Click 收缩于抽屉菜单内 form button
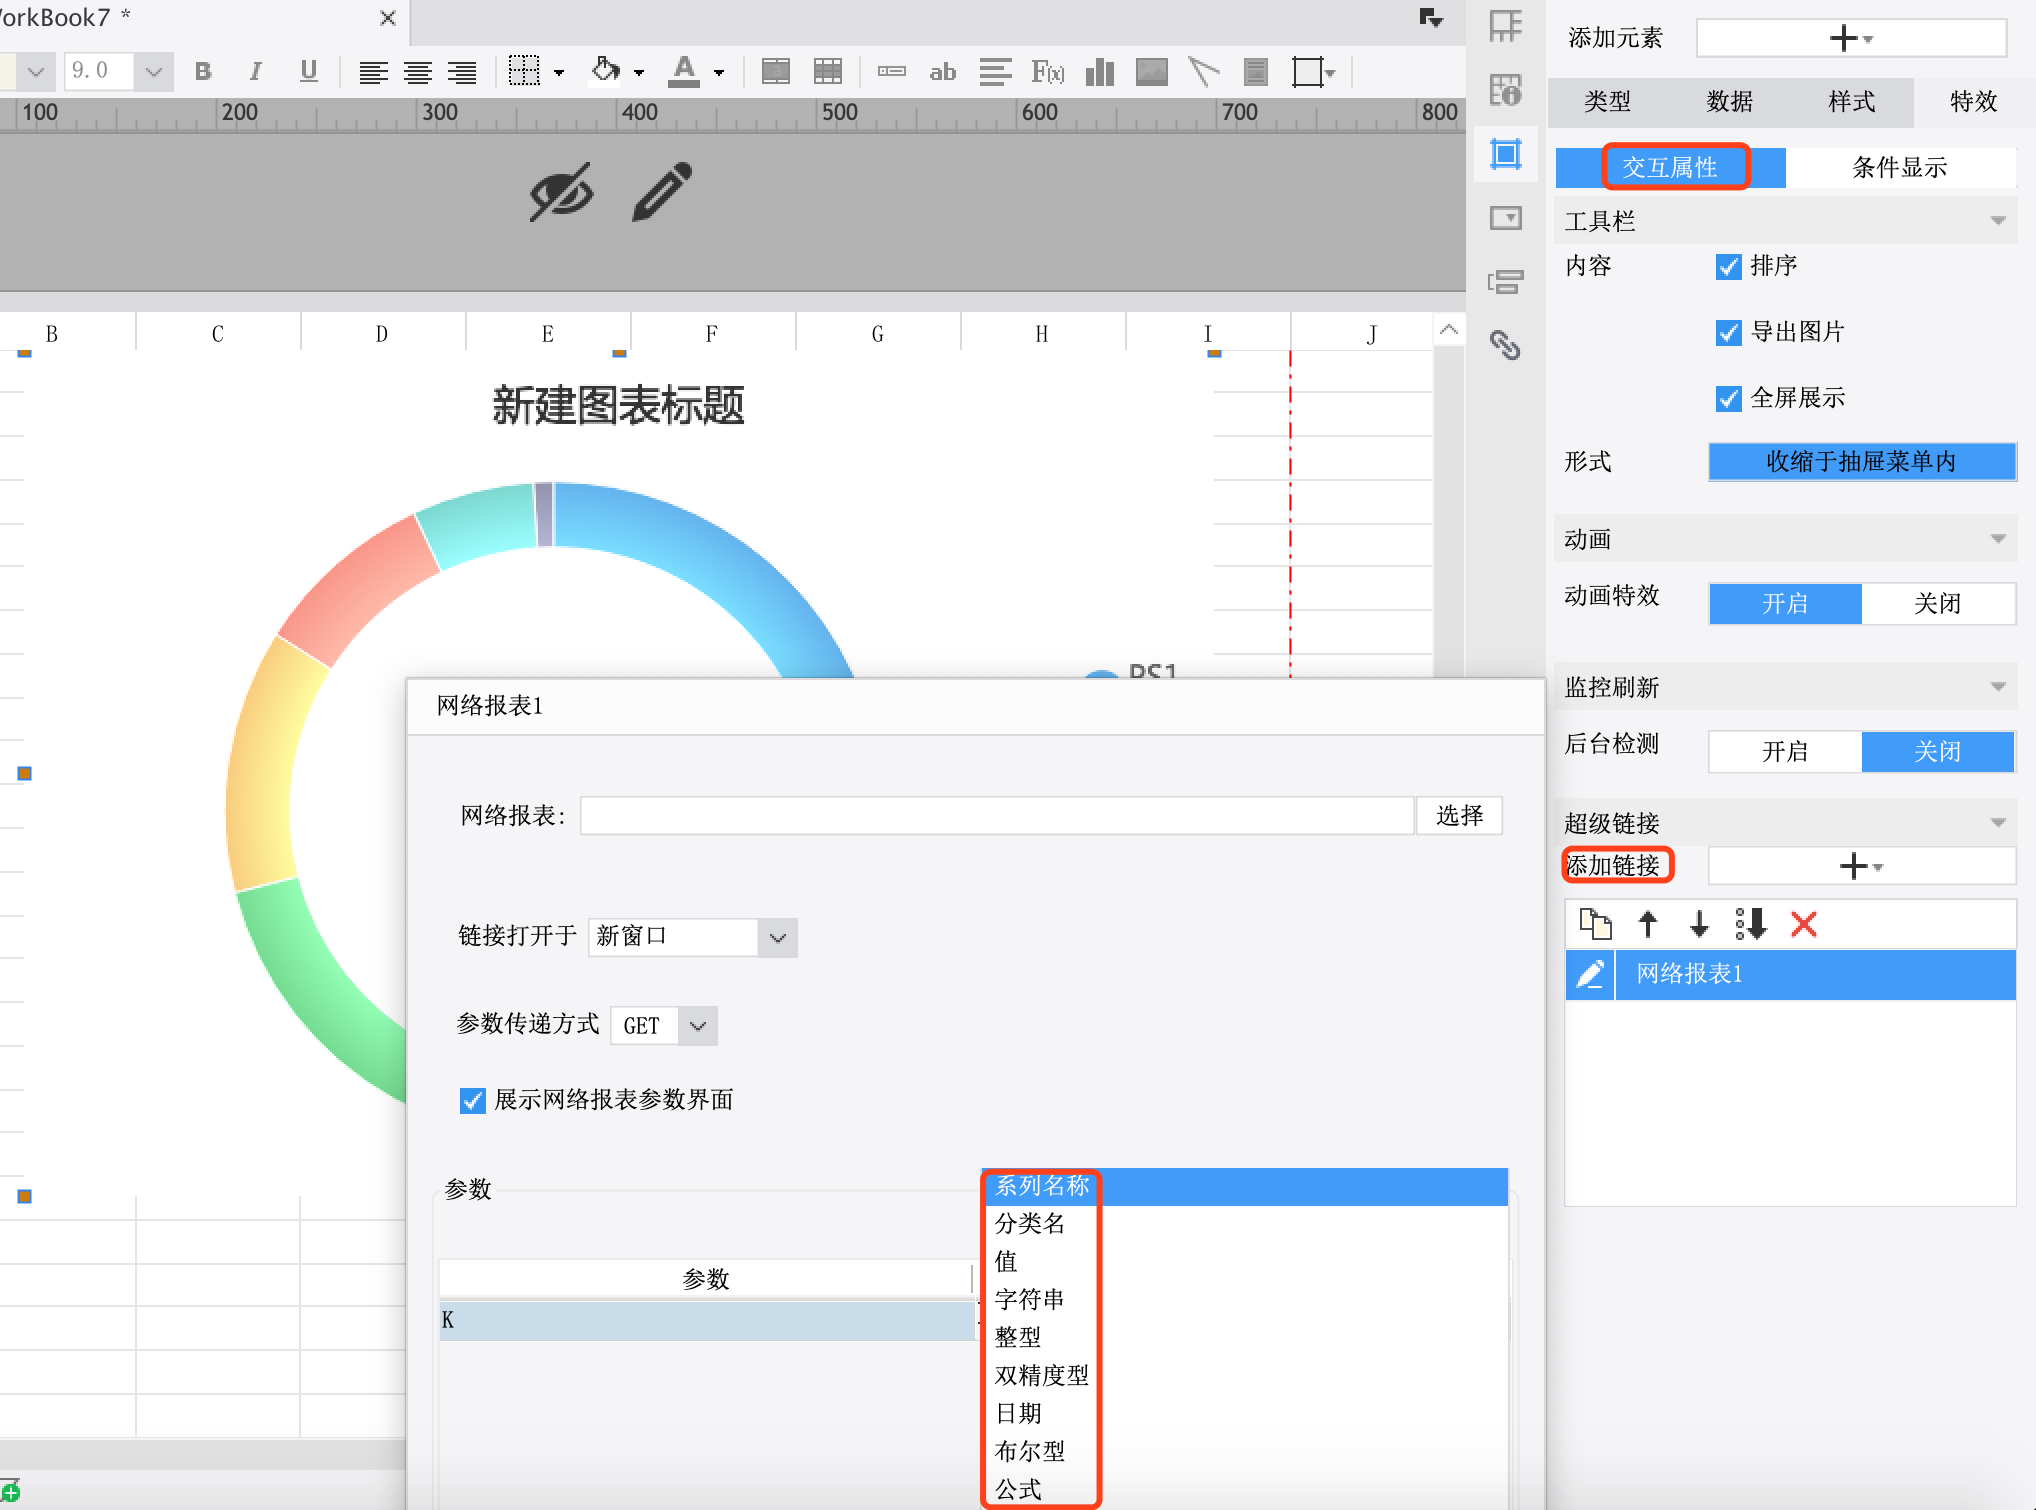 pos(1862,462)
